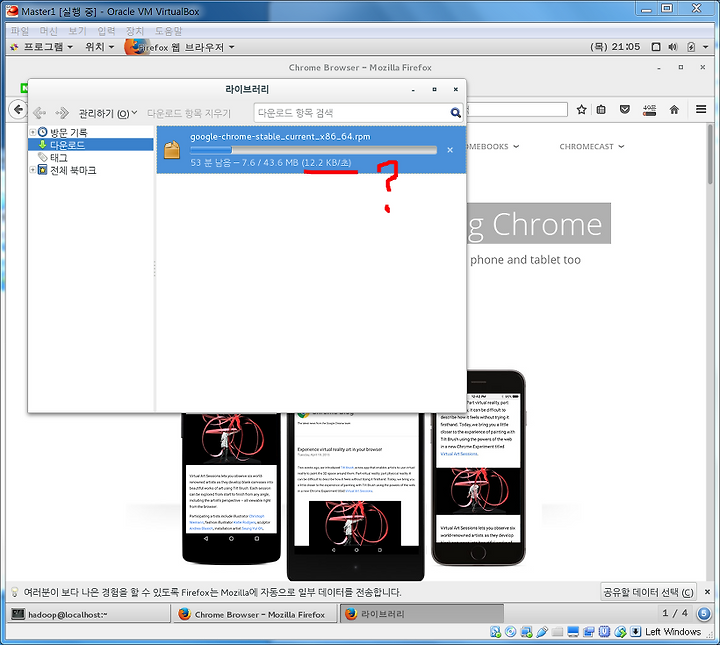Open the 위치 places menu
This screenshot has height=645, width=720.
point(99,47)
